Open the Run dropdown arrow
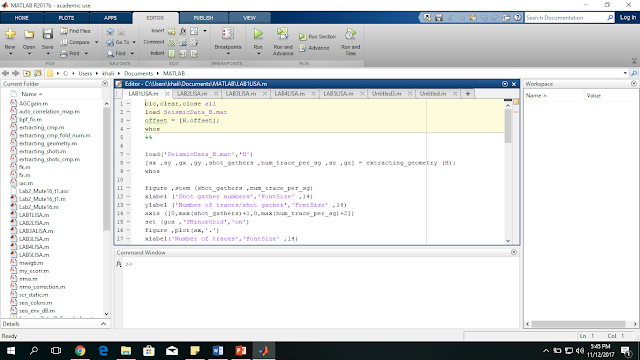Screen dimensions: 640x360 pos(258,54)
